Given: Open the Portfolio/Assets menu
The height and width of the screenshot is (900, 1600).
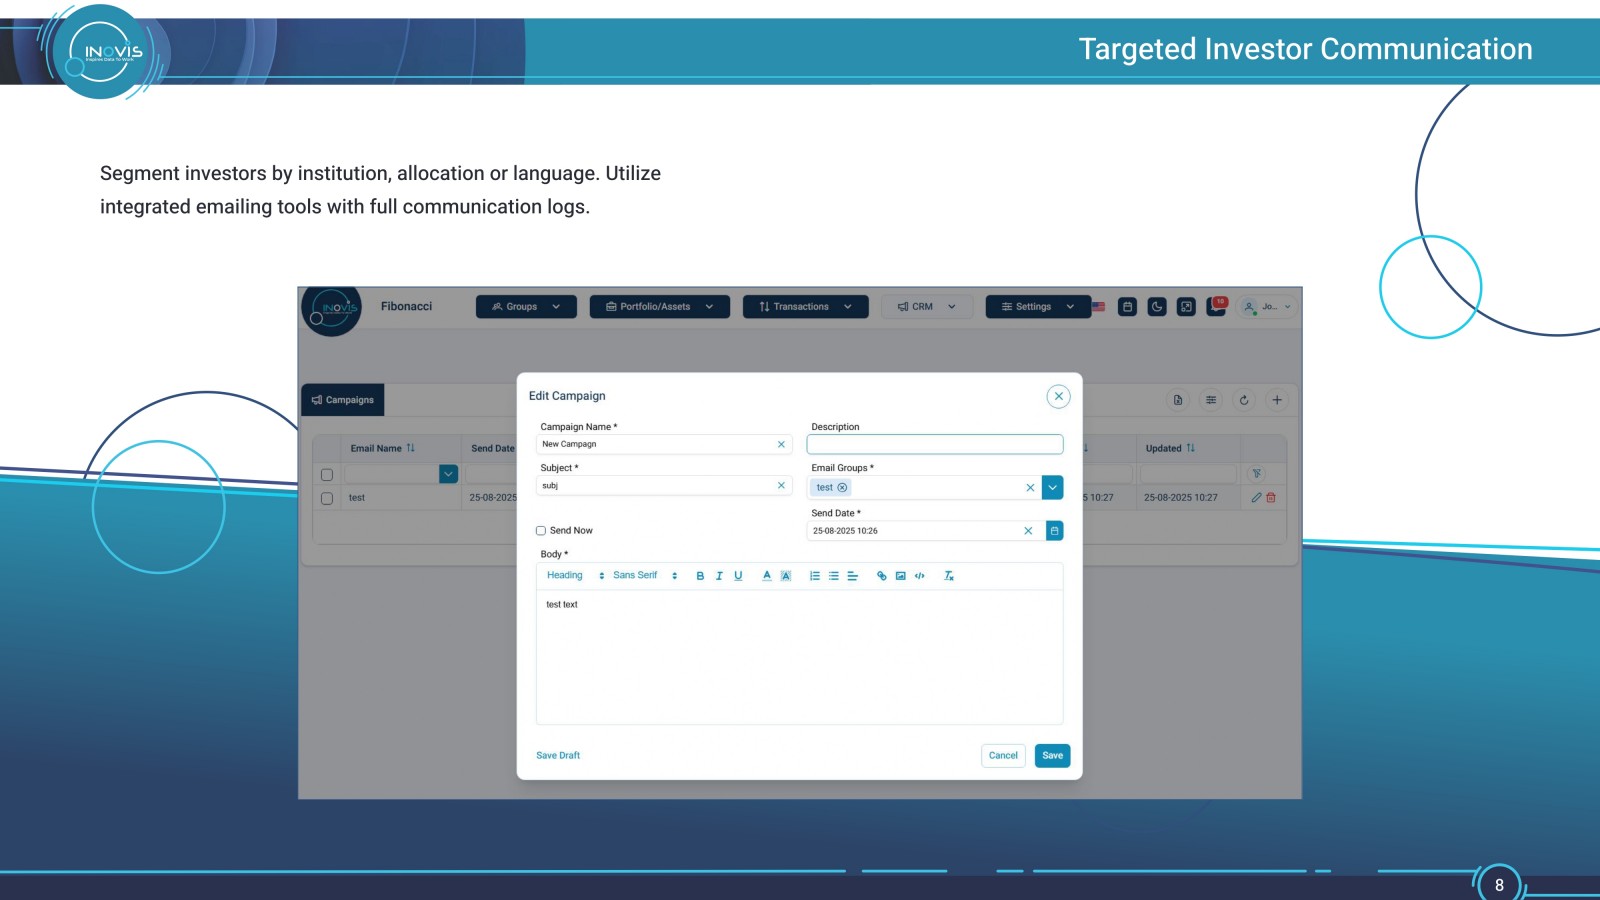Looking at the screenshot, I should [659, 307].
